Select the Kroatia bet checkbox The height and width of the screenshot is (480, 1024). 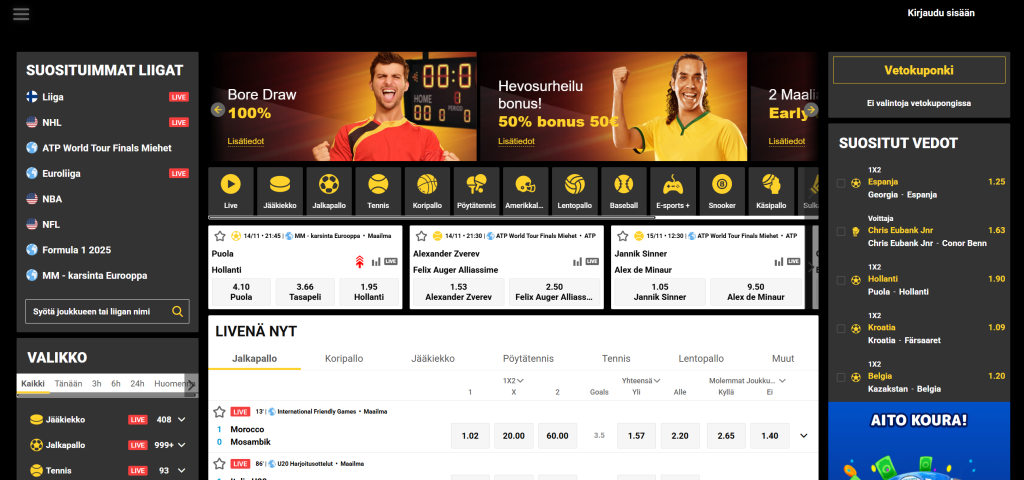[841, 328]
